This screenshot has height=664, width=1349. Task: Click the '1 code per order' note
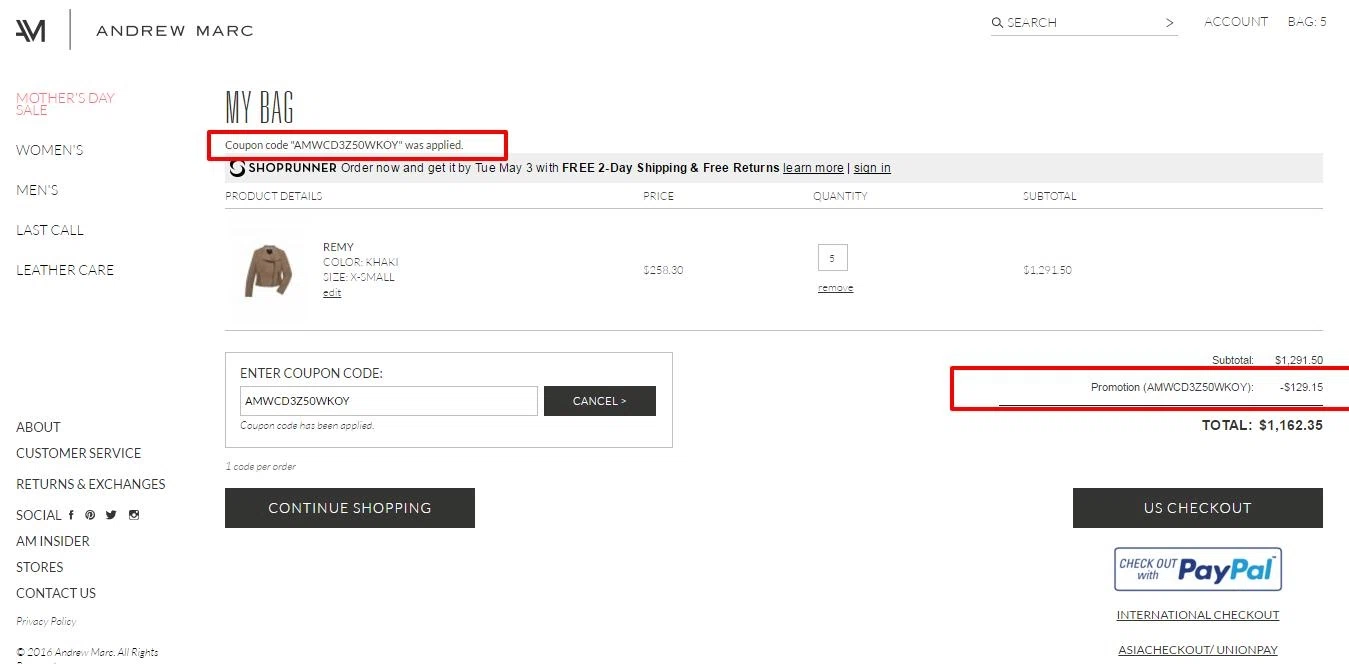coord(260,466)
